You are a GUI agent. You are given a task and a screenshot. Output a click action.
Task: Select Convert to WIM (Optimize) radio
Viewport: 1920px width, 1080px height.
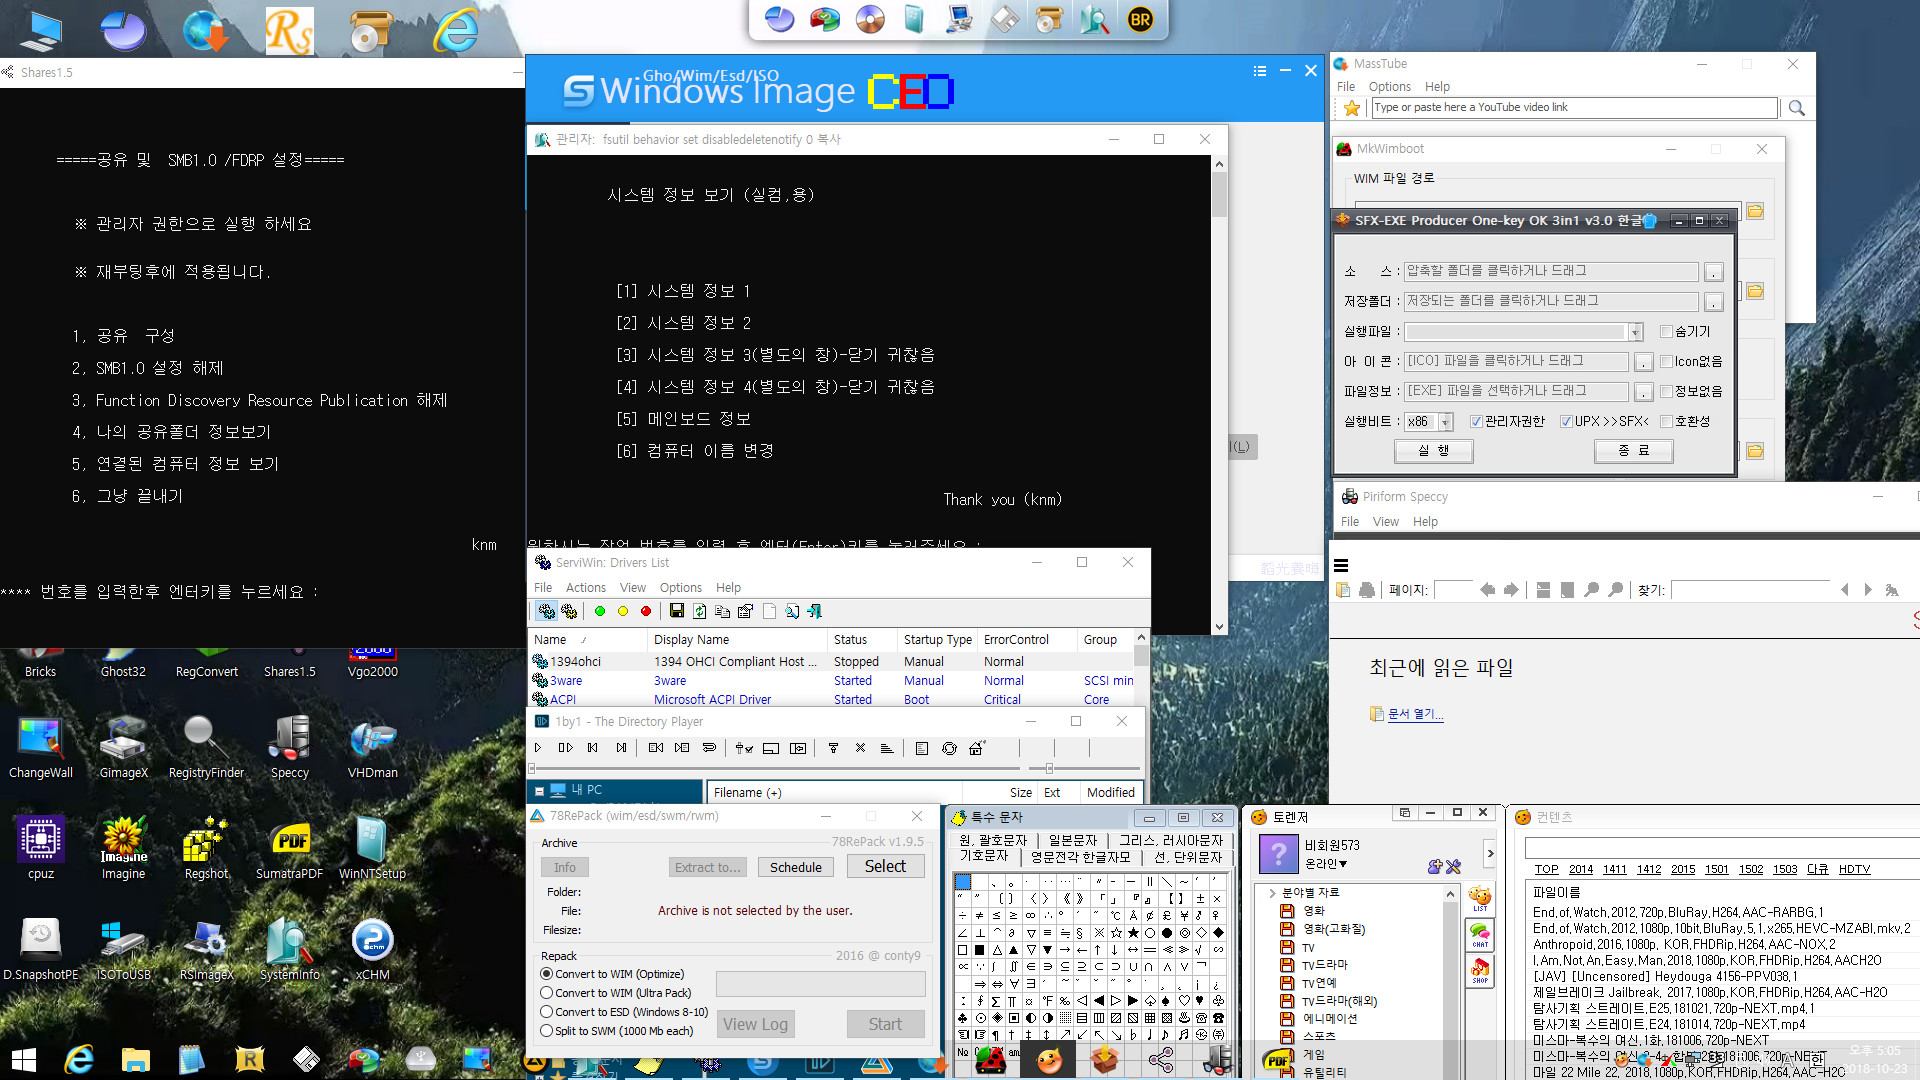(547, 973)
